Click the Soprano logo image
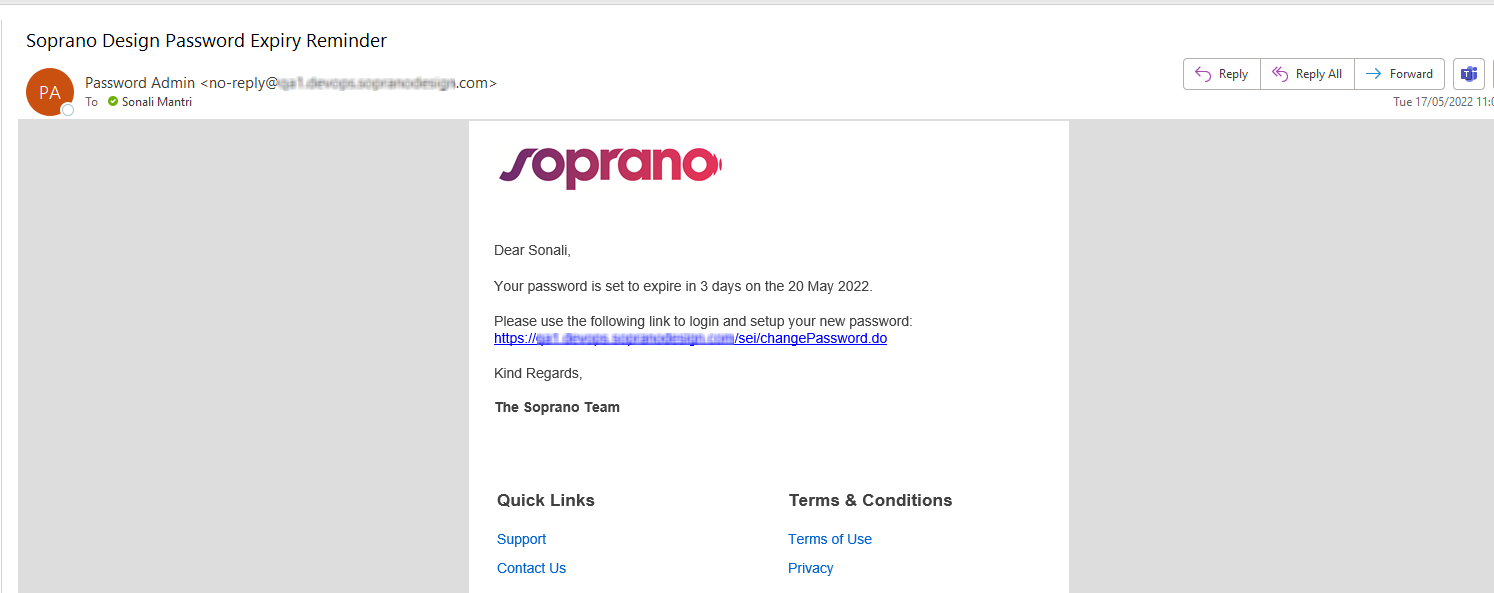The width and height of the screenshot is (1494, 593). coord(609,166)
